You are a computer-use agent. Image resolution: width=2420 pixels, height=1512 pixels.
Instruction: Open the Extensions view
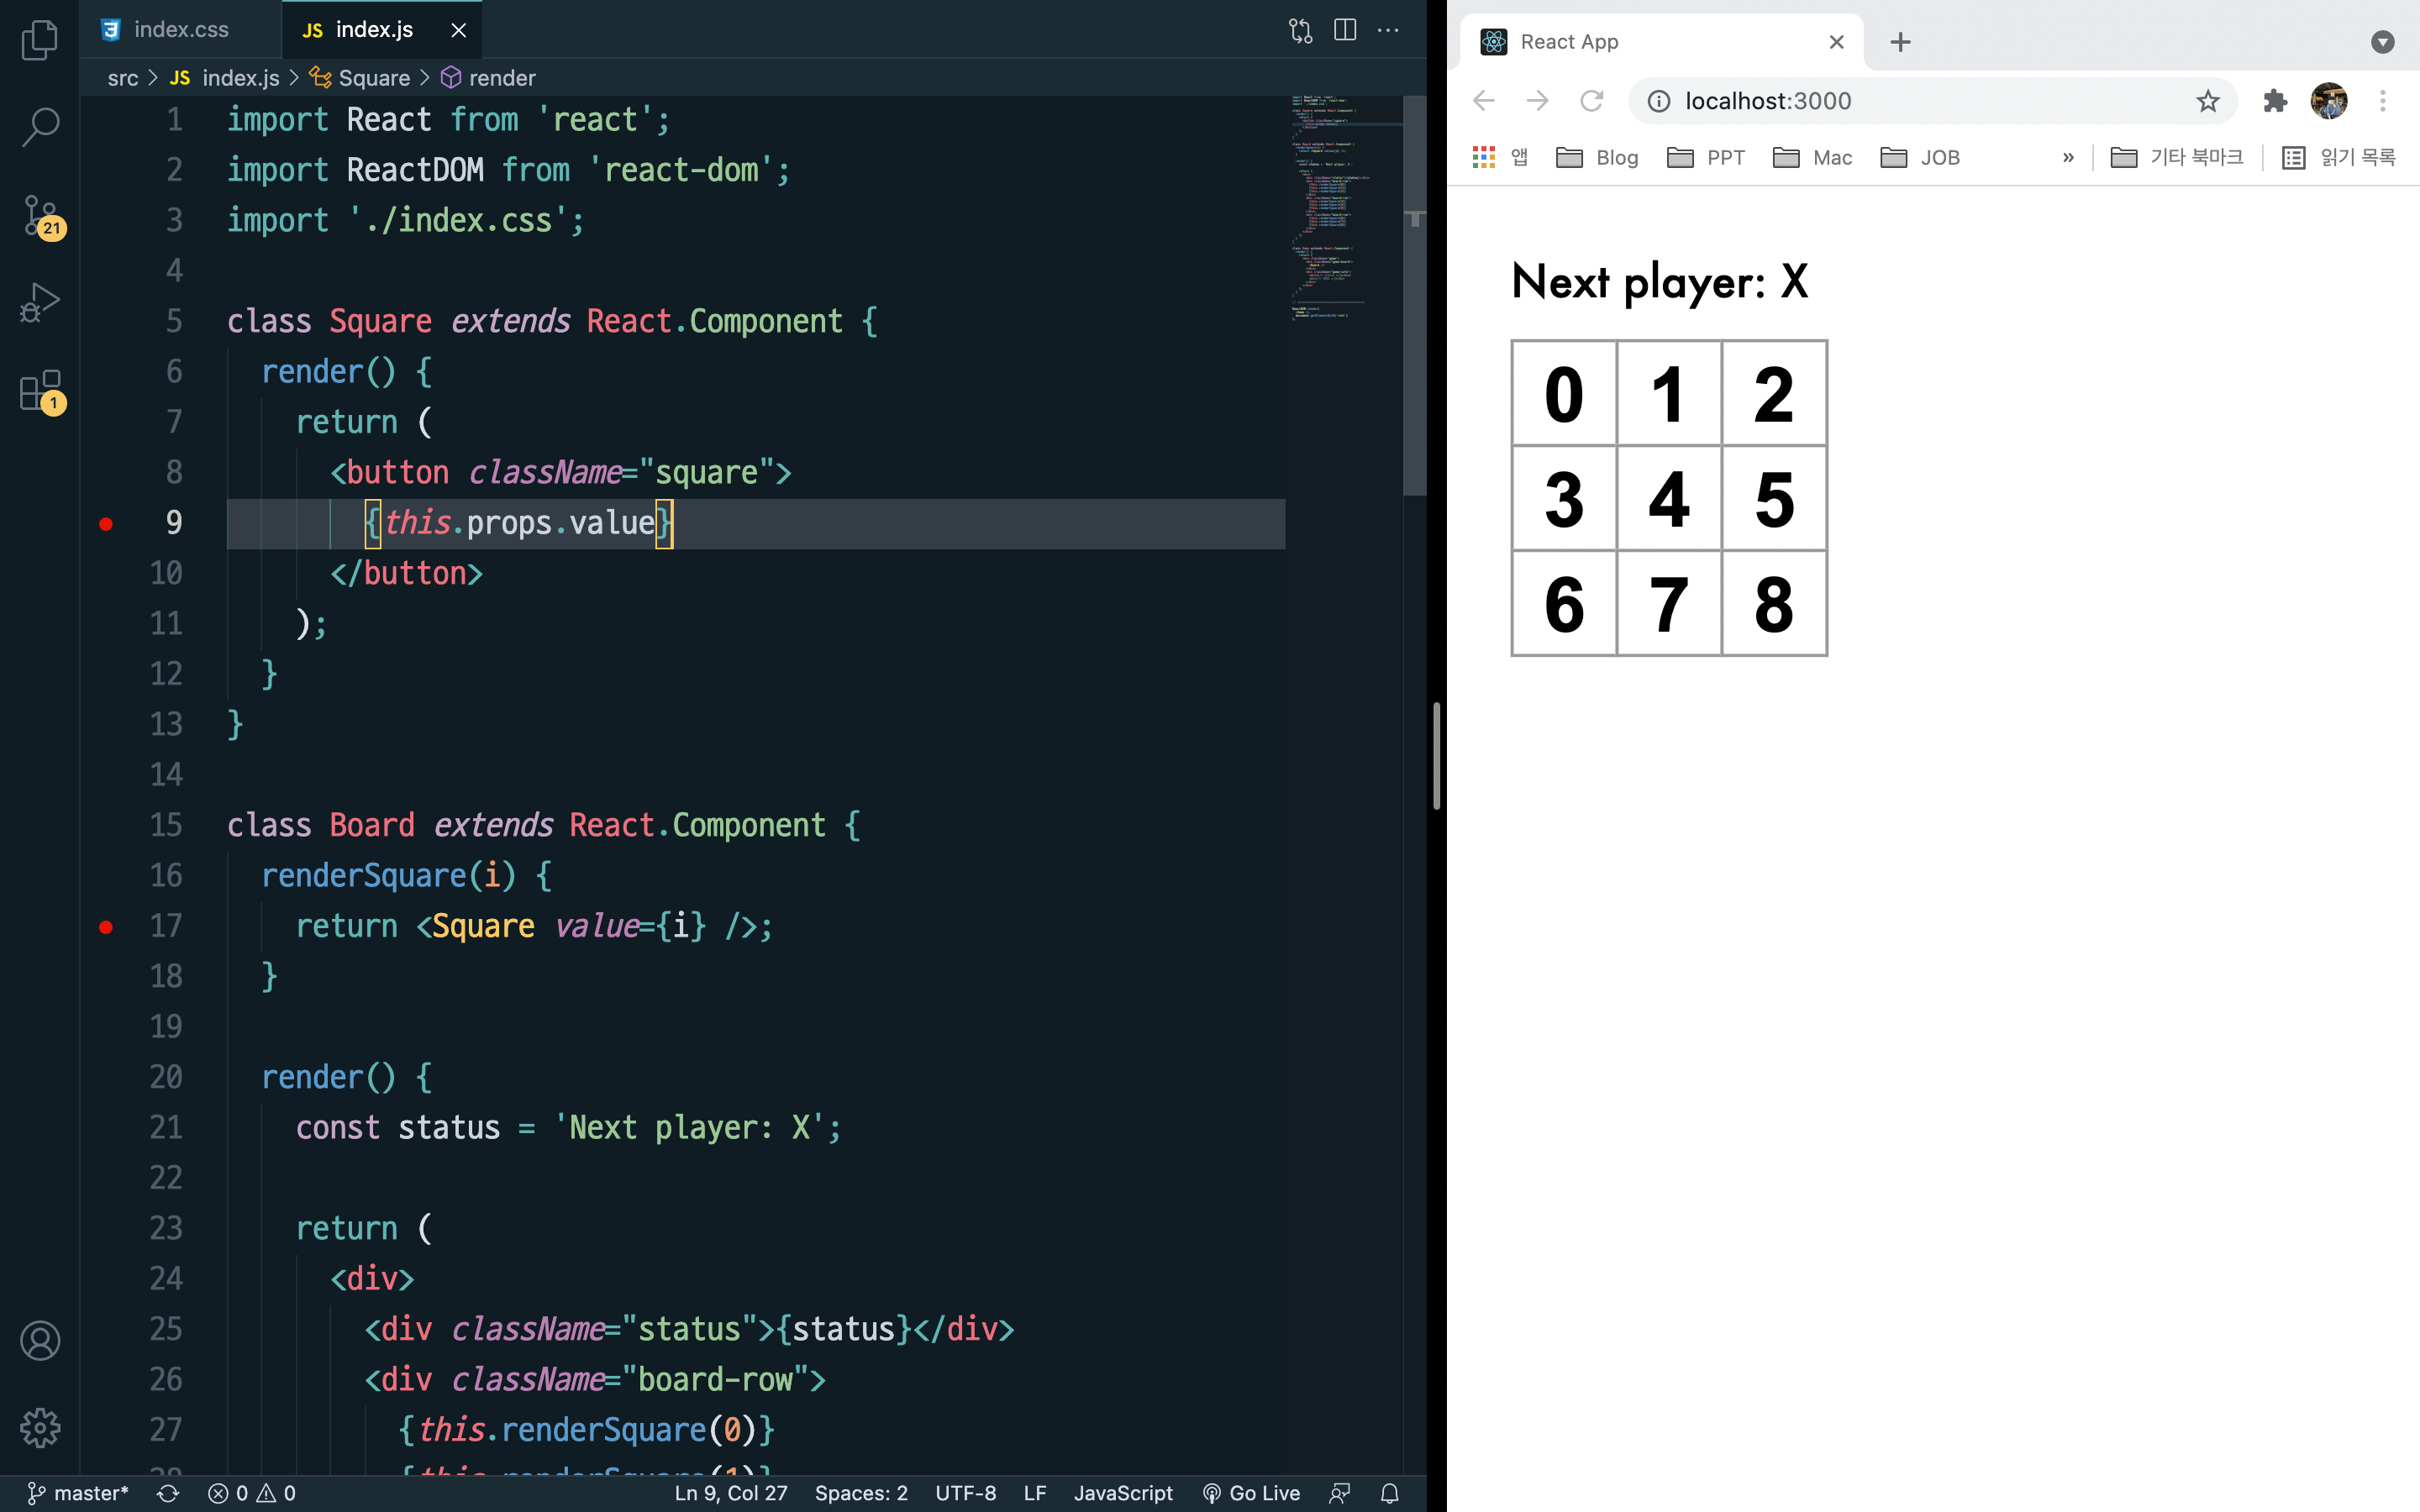pyautogui.click(x=40, y=390)
